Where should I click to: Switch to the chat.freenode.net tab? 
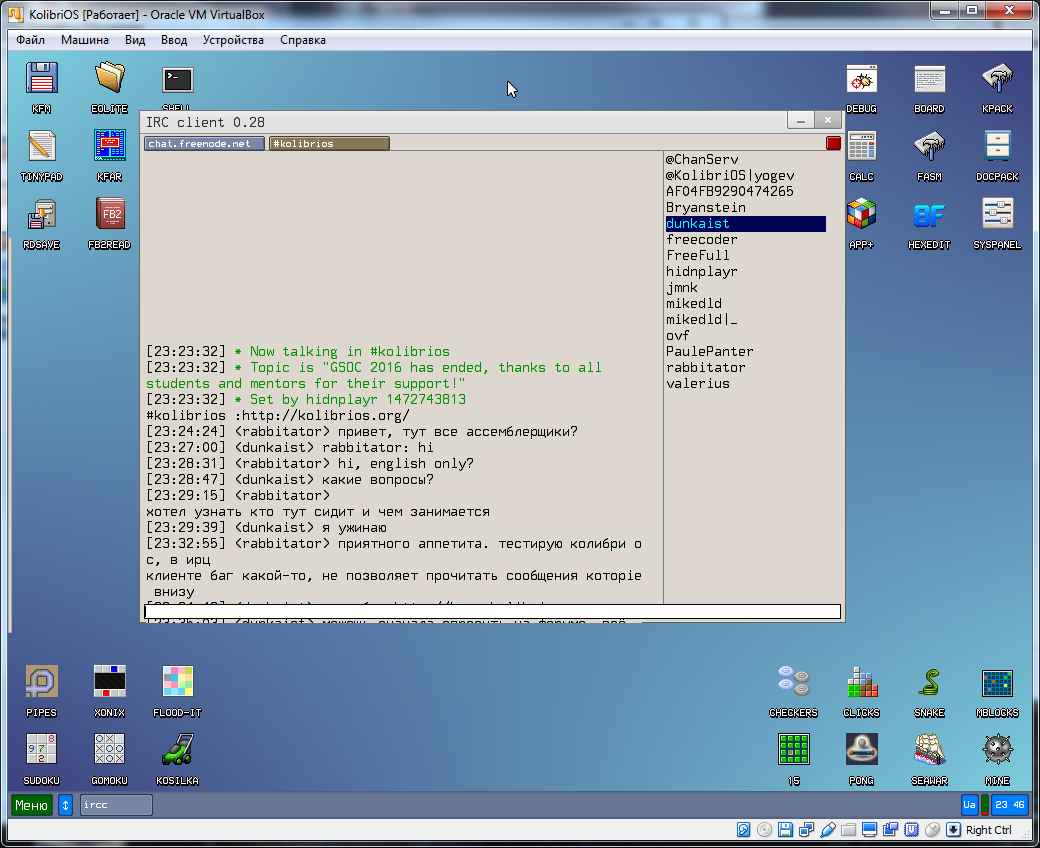pos(205,144)
